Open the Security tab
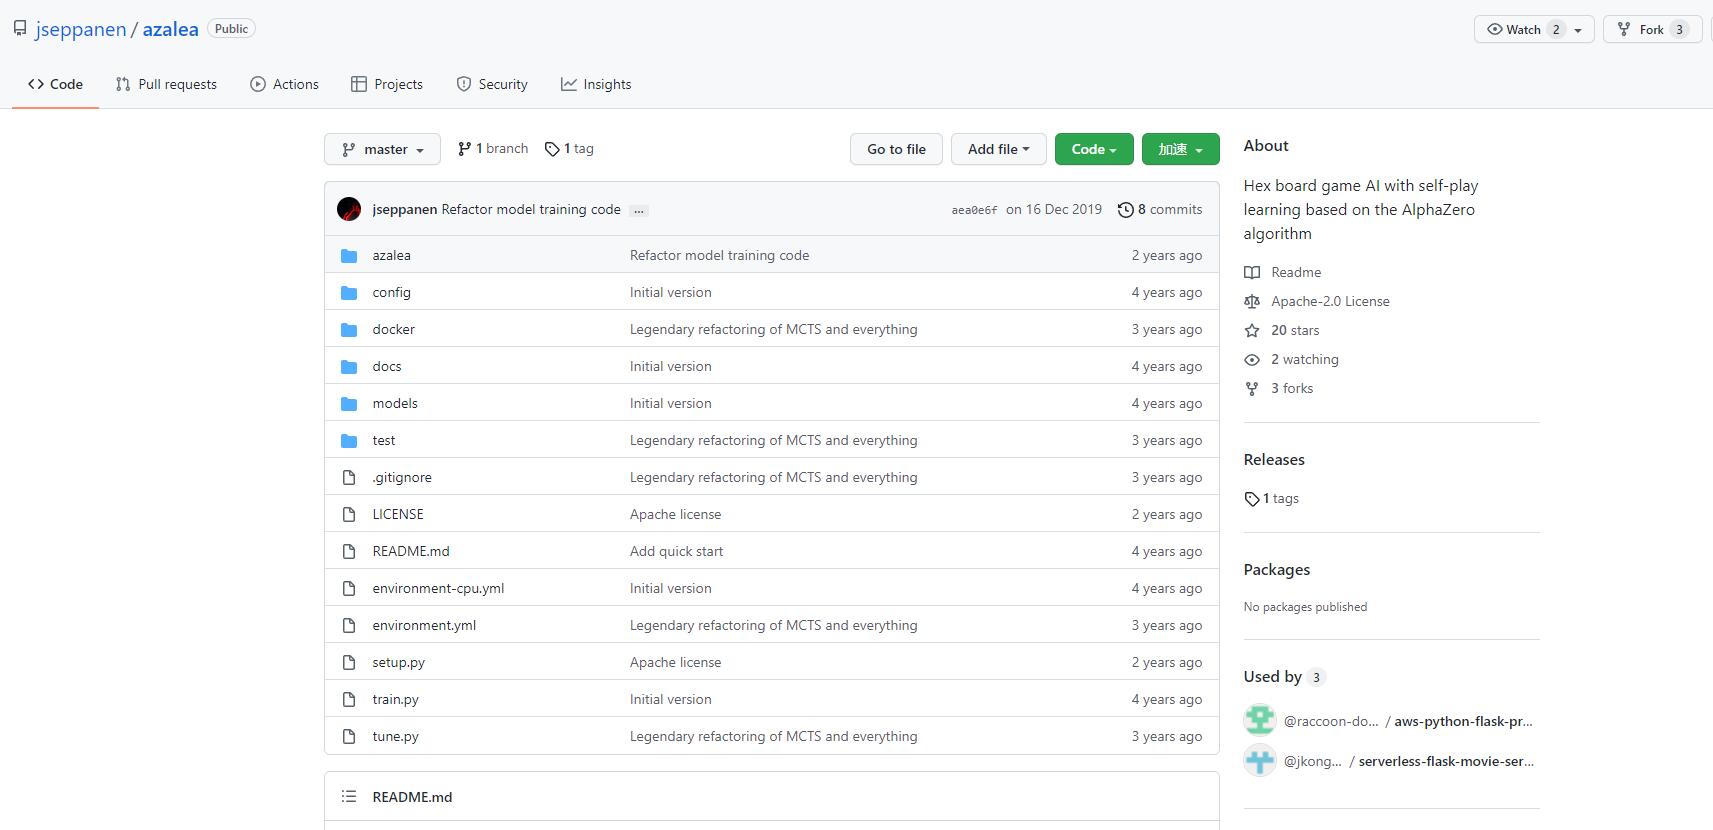Viewport: 1713px width, 830px height. tap(492, 84)
